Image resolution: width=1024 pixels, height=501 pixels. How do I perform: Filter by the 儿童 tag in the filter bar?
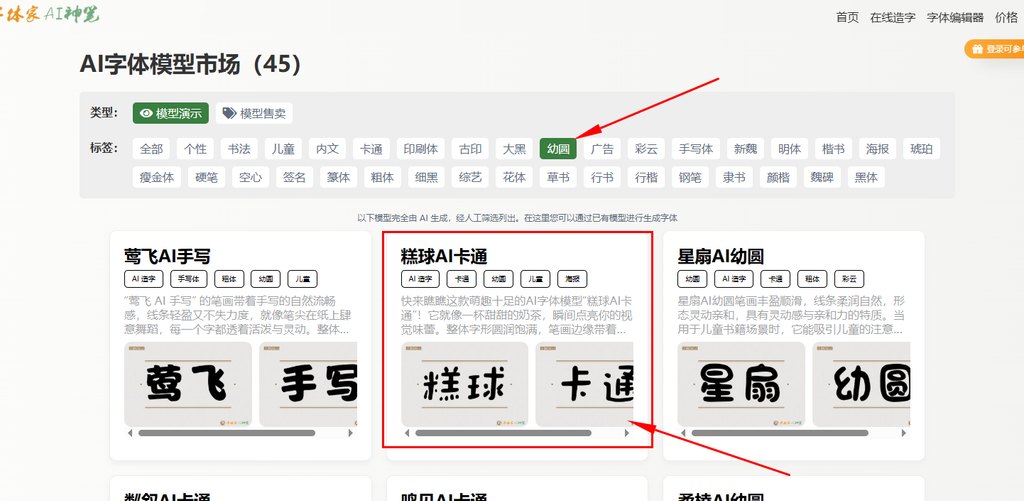coord(283,149)
